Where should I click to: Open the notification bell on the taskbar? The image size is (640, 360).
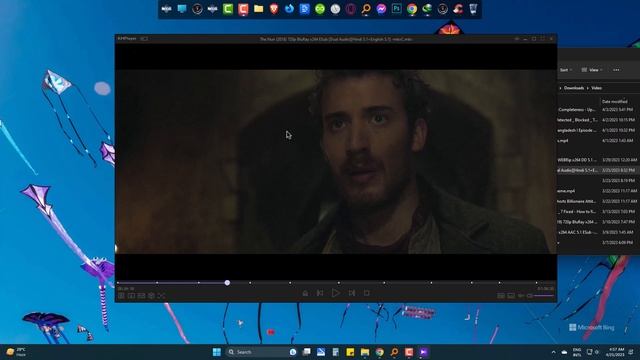click(631, 352)
